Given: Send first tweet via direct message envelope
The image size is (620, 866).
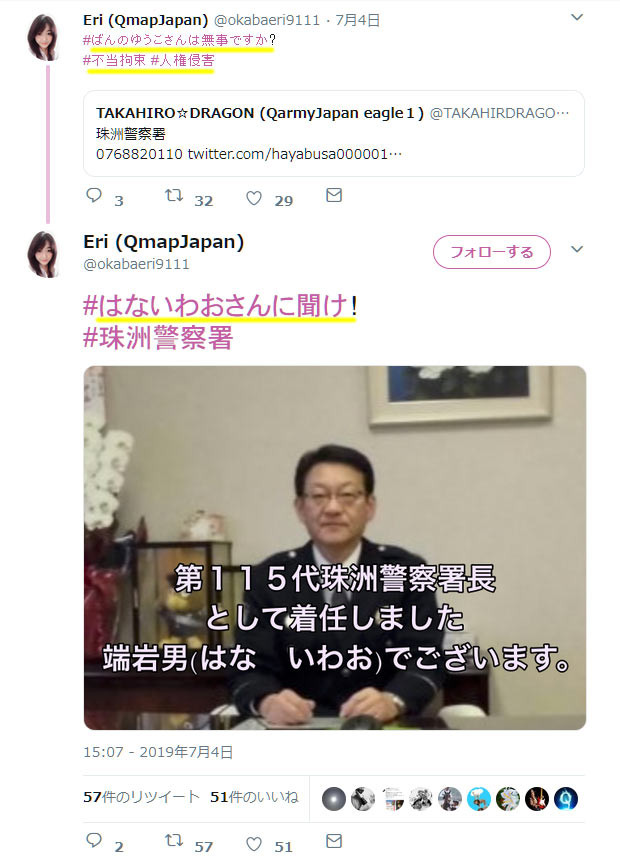Looking at the screenshot, I should click(334, 196).
